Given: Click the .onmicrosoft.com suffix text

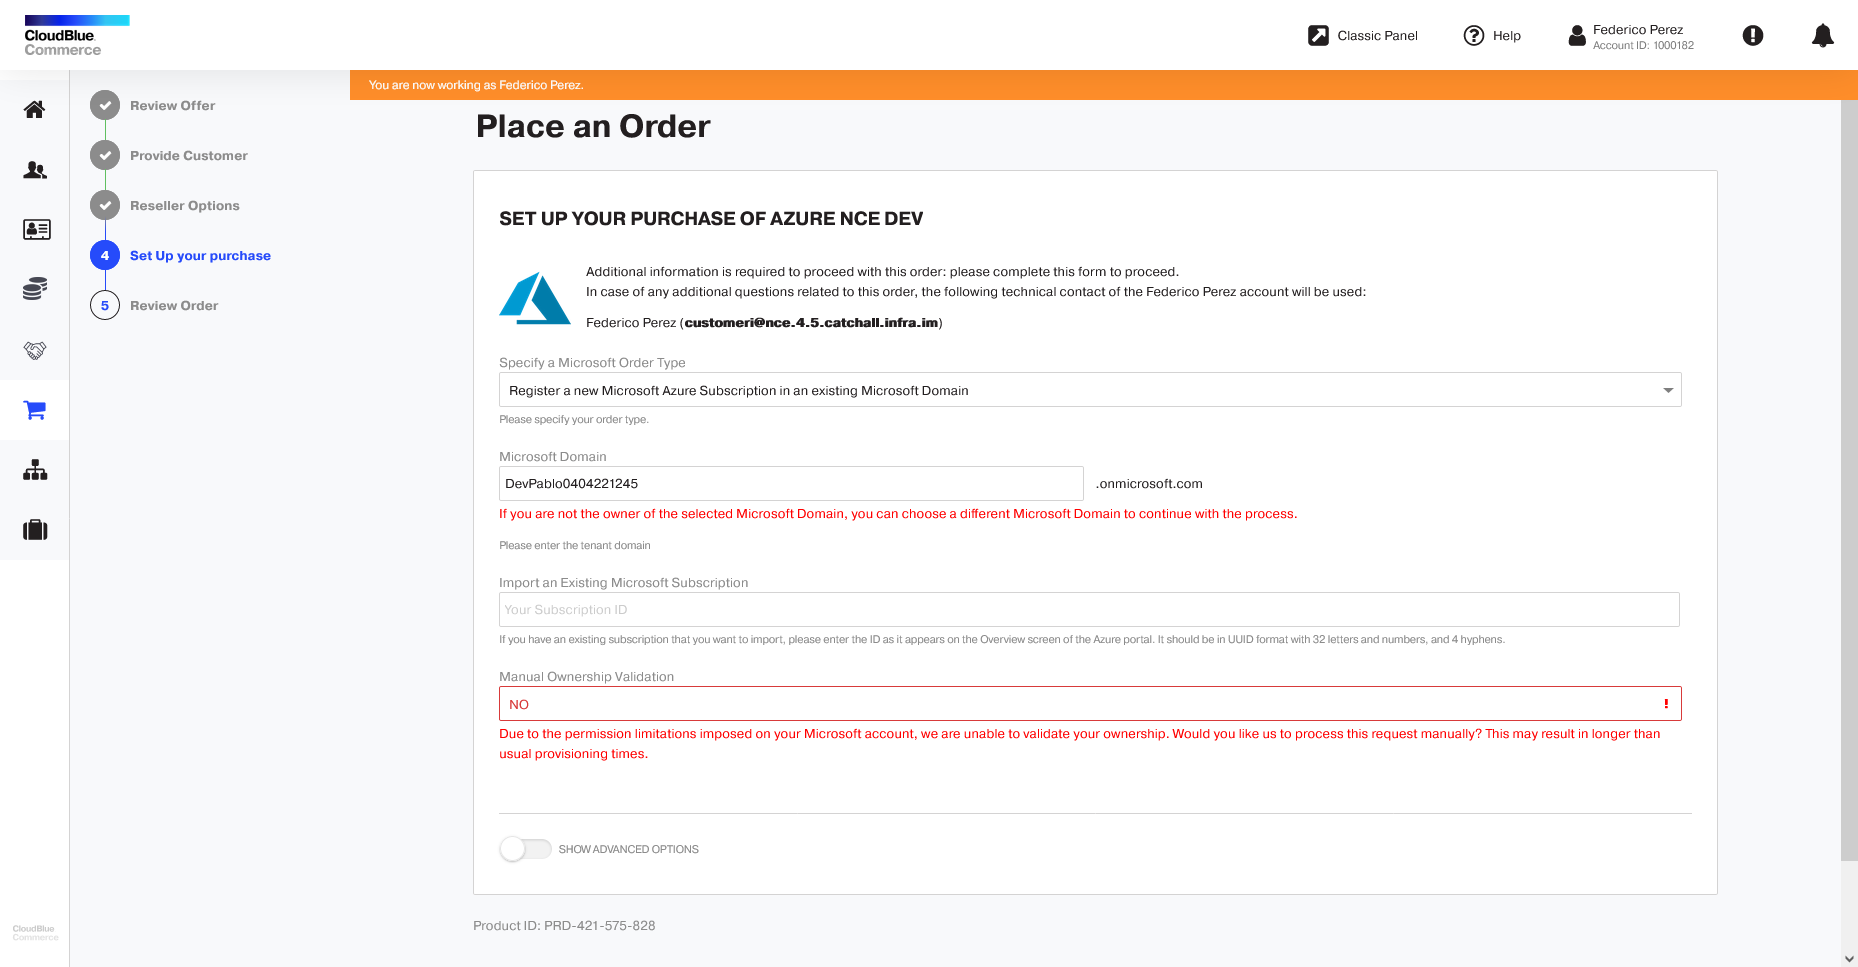Looking at the screenshot, I should tap(1149, 484).
